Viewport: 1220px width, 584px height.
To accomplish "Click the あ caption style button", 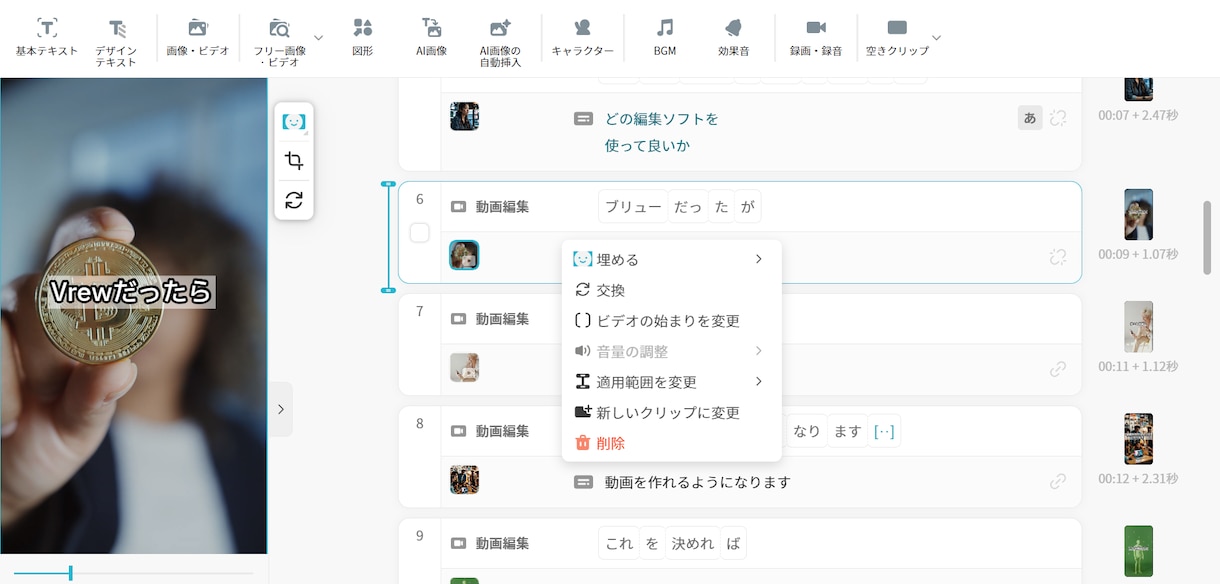I will [1030, 118].
